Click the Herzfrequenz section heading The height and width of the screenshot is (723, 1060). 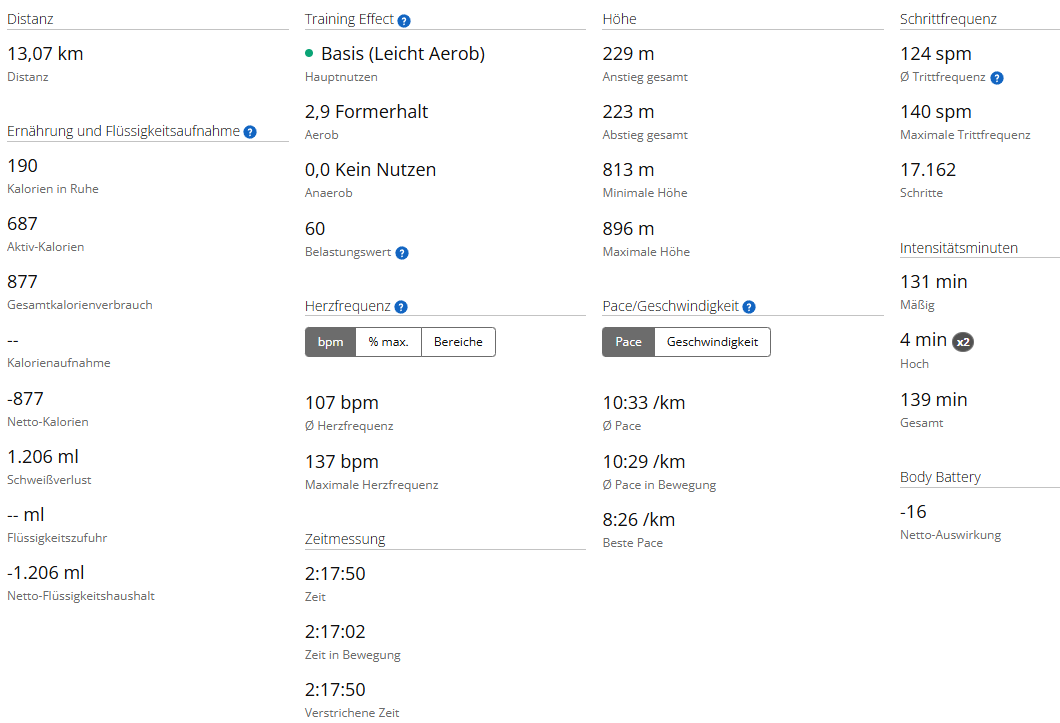click(347, 306)
